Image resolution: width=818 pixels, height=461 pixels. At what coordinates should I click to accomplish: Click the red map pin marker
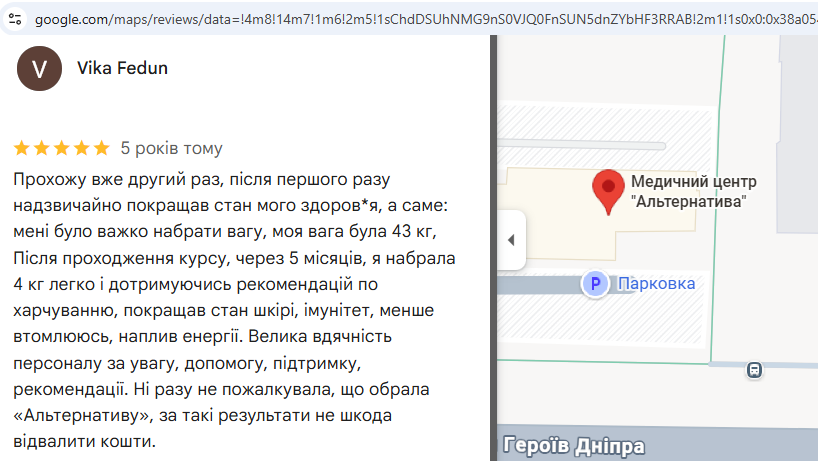[x=608, y=192]
